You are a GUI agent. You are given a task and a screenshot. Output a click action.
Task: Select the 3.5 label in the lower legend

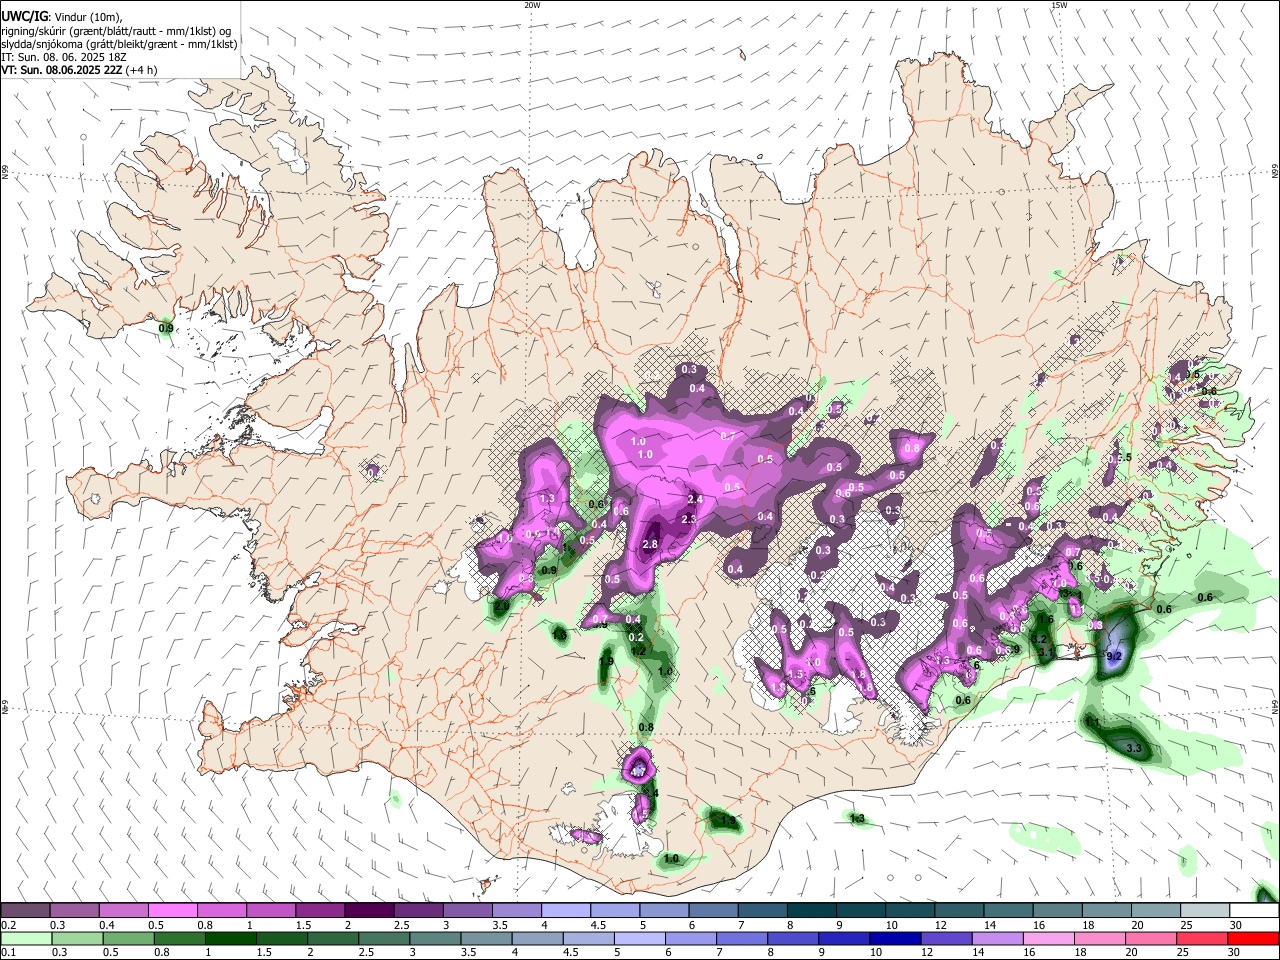pyautogui.click(x=470, y=953)
